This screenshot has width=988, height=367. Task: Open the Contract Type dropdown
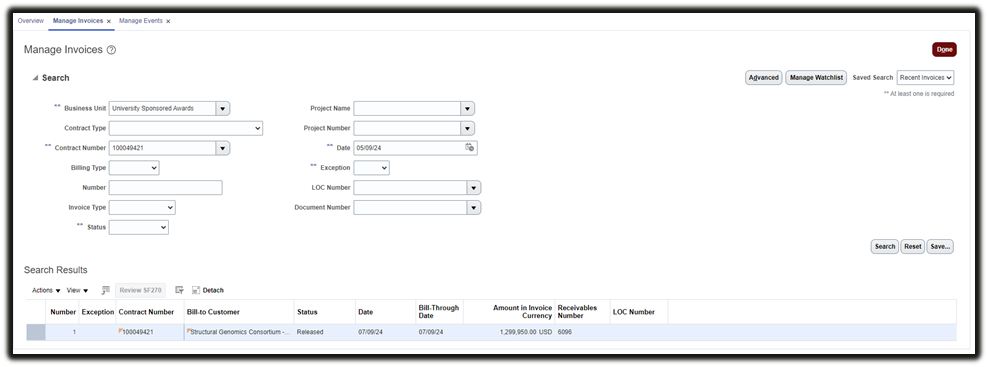click(186, 128)
